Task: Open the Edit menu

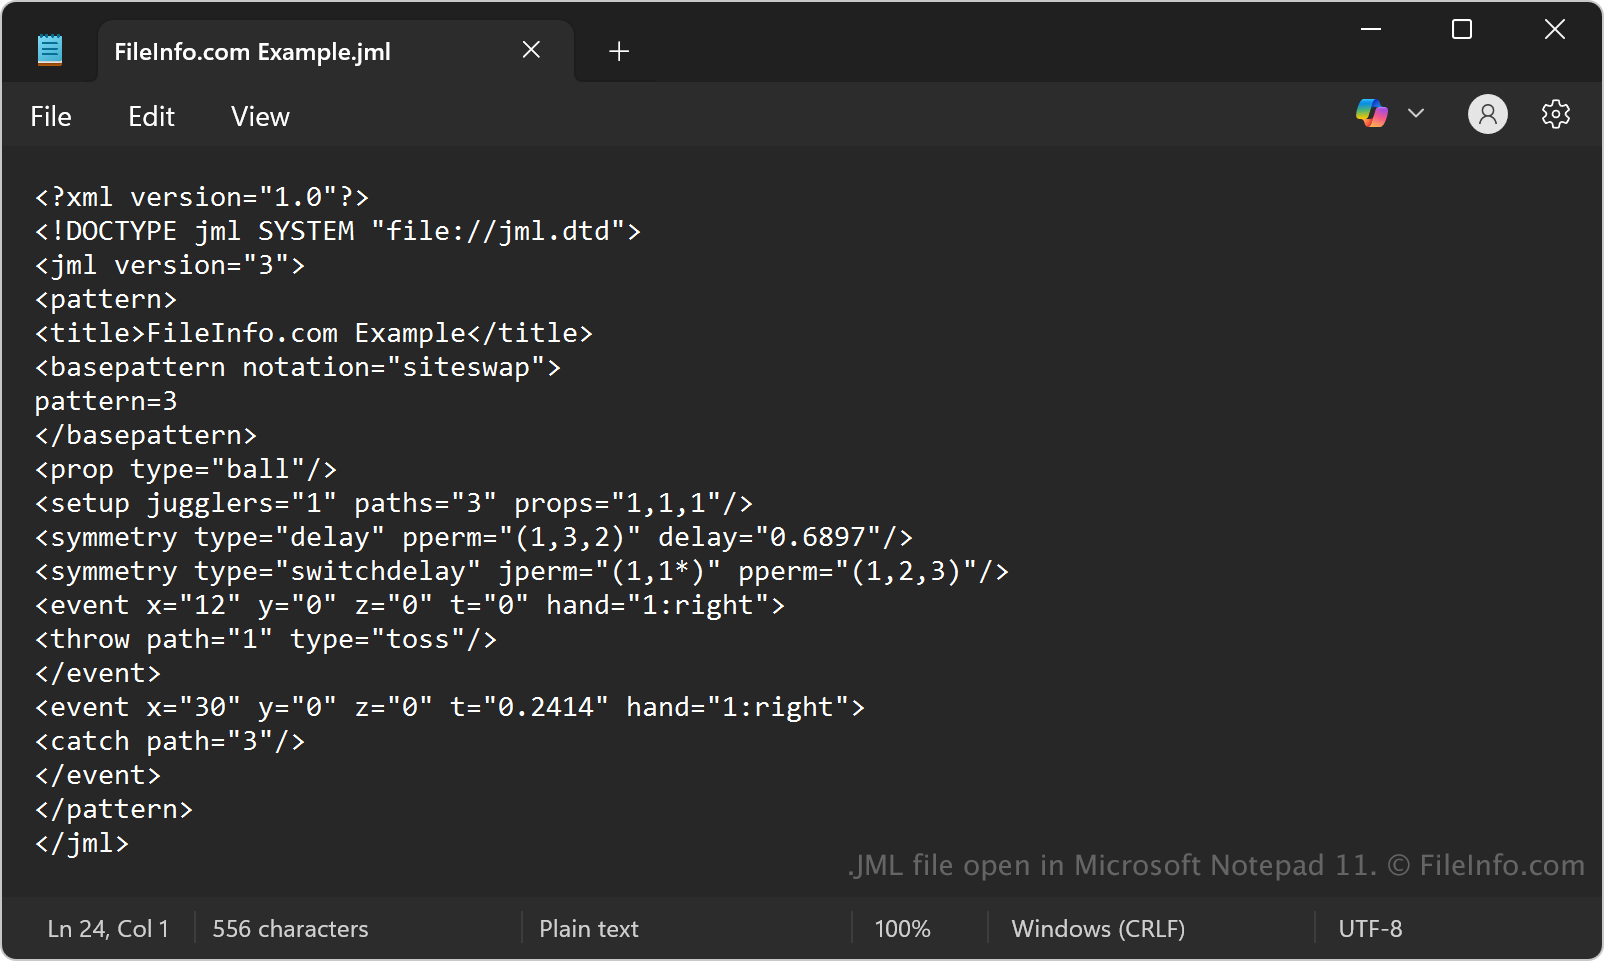Action: click(151, 117)
